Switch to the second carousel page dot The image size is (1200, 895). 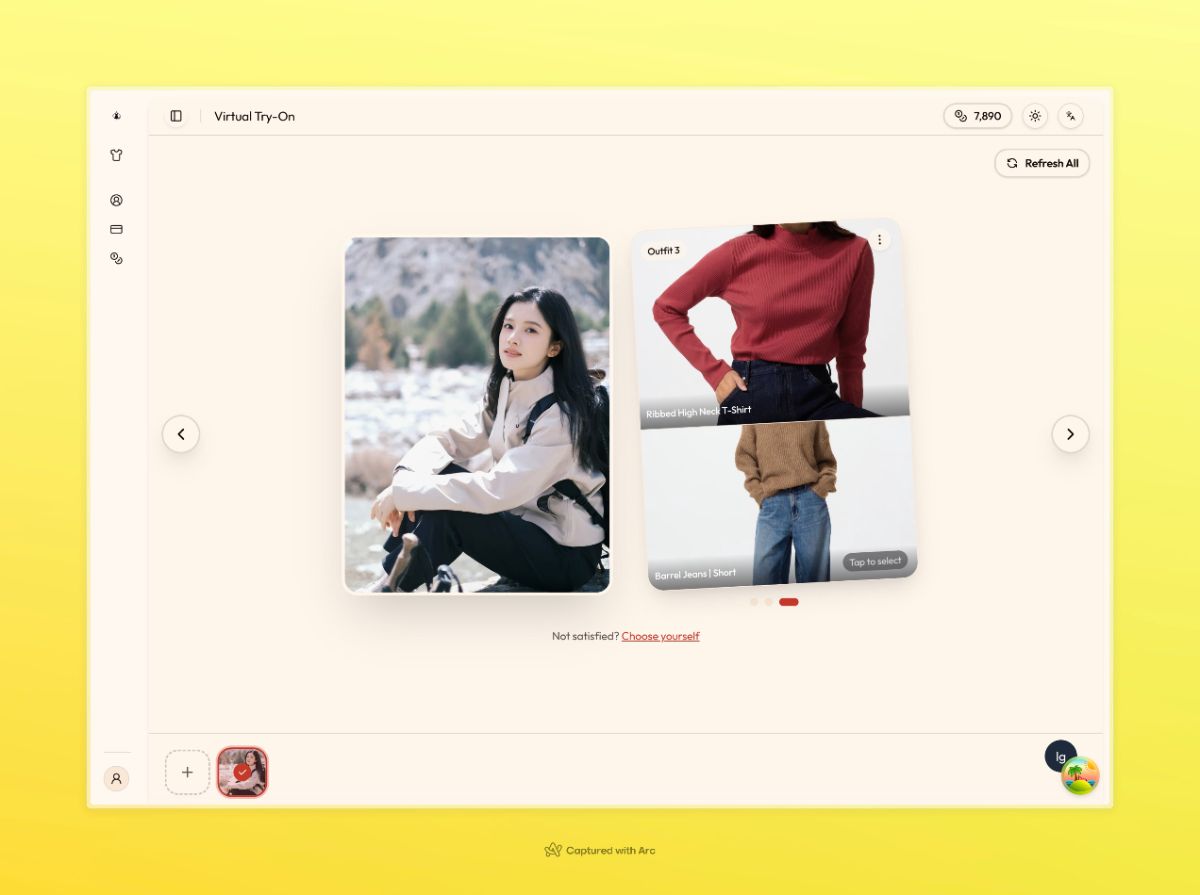(768, 602)
